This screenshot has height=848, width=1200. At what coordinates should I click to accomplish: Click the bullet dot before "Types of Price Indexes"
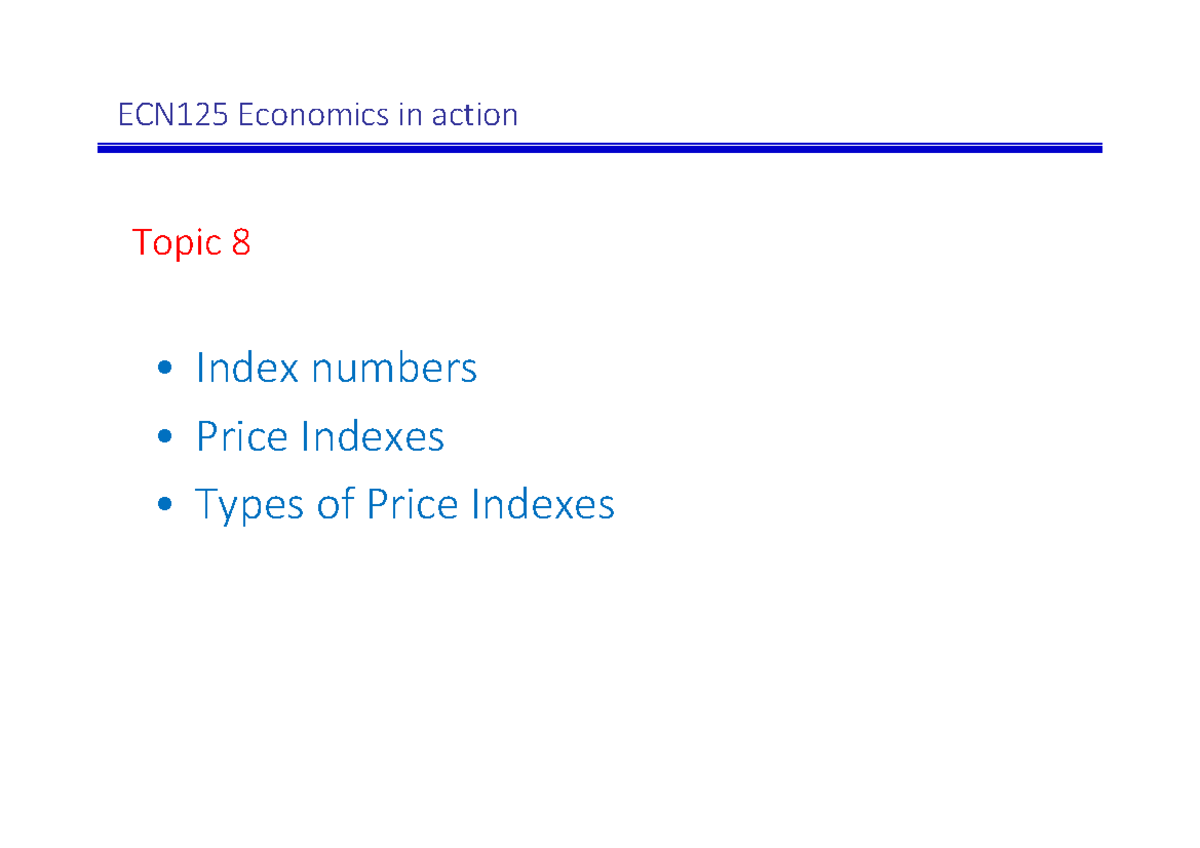166,507
